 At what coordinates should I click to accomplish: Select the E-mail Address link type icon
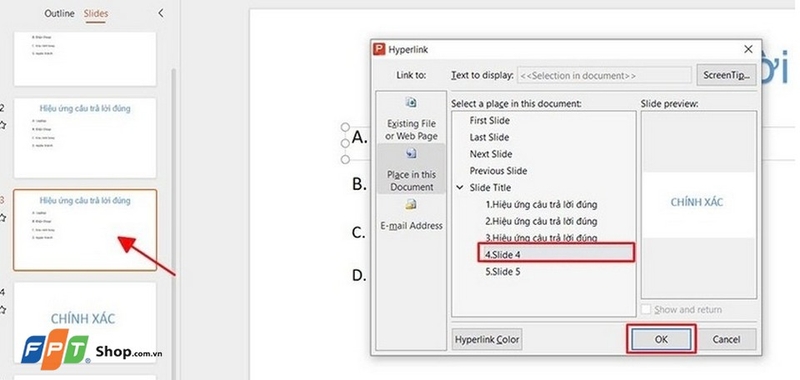(x=411, y=205)
